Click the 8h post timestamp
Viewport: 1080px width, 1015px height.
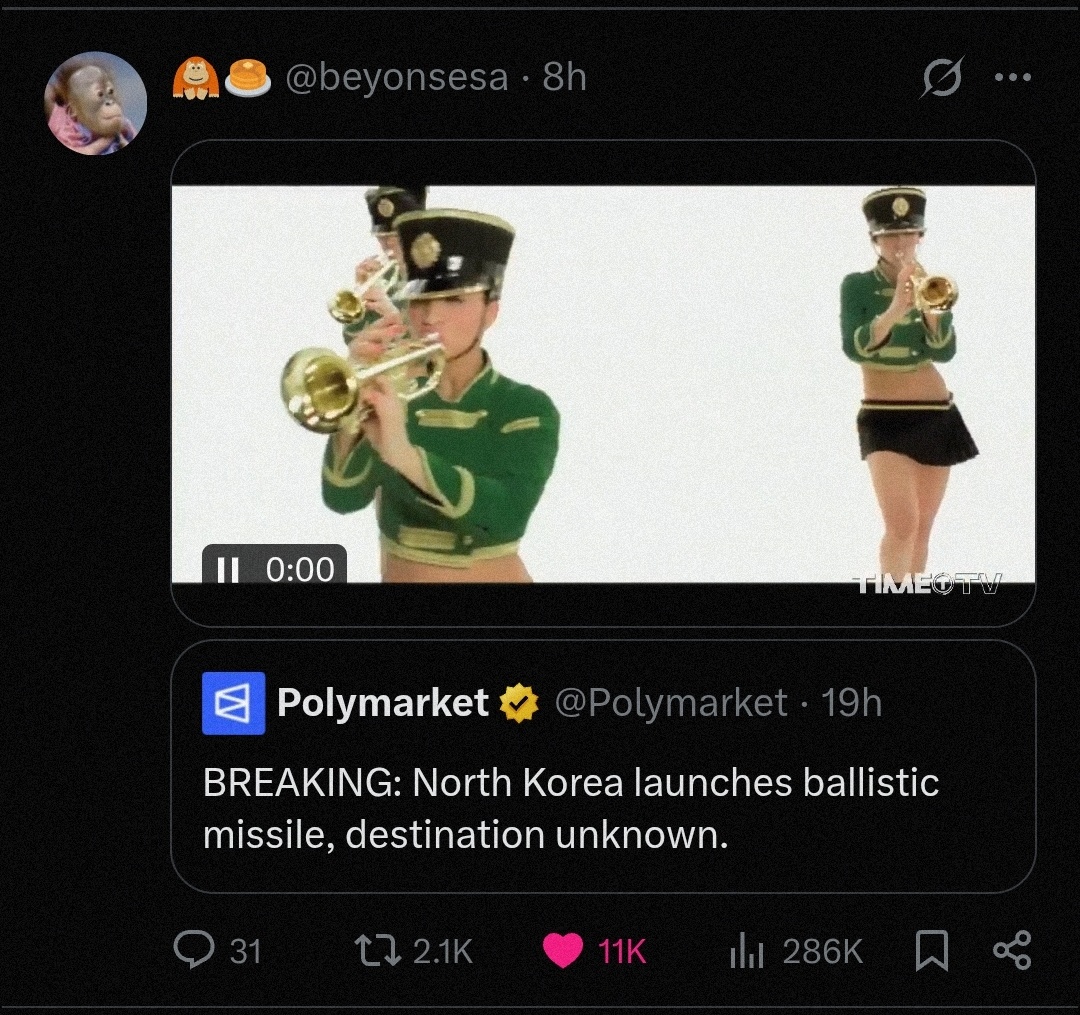(565, 77)
